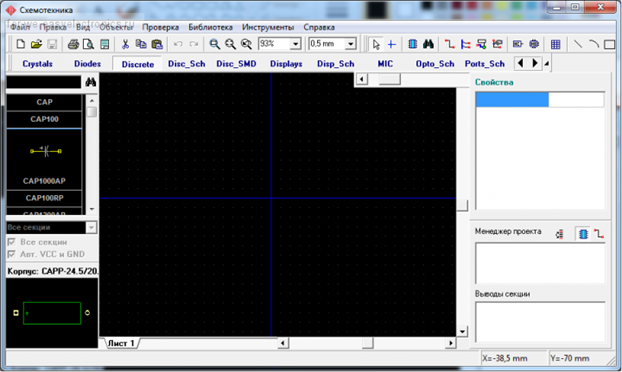Click the New document icon
622x372 pixels.
[20, 44]
